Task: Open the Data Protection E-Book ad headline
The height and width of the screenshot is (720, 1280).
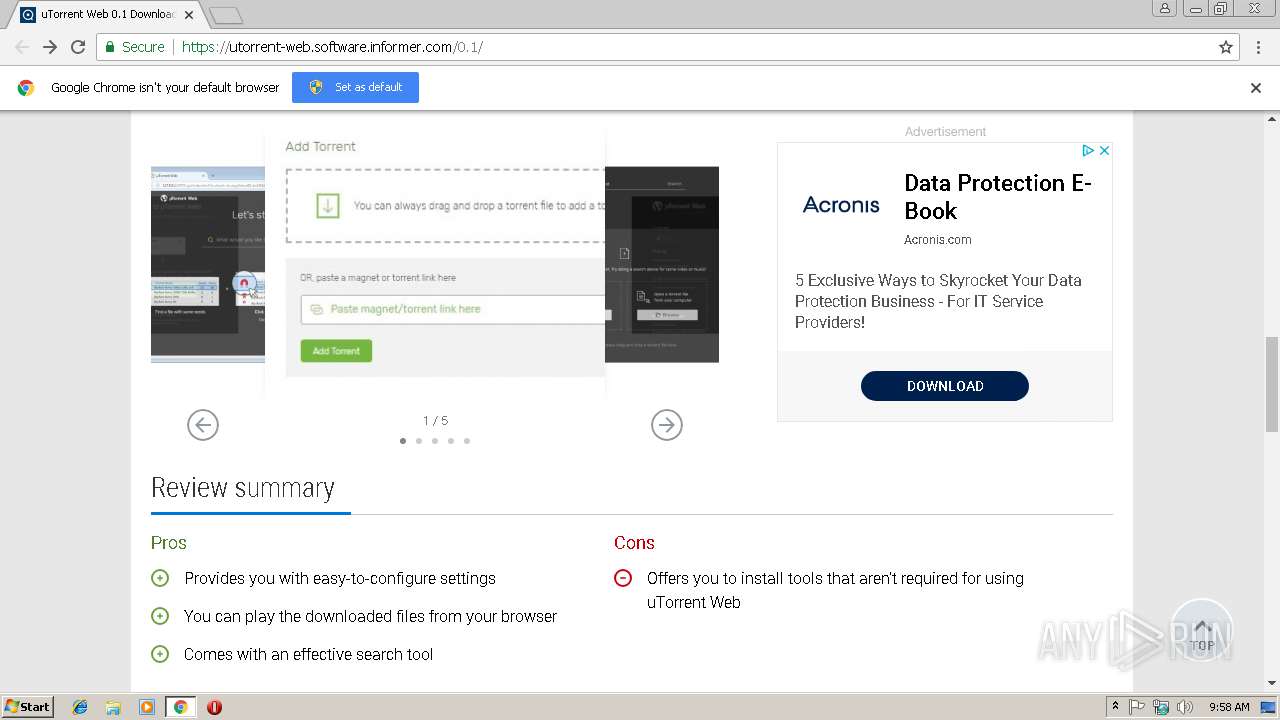Action: 998,197
